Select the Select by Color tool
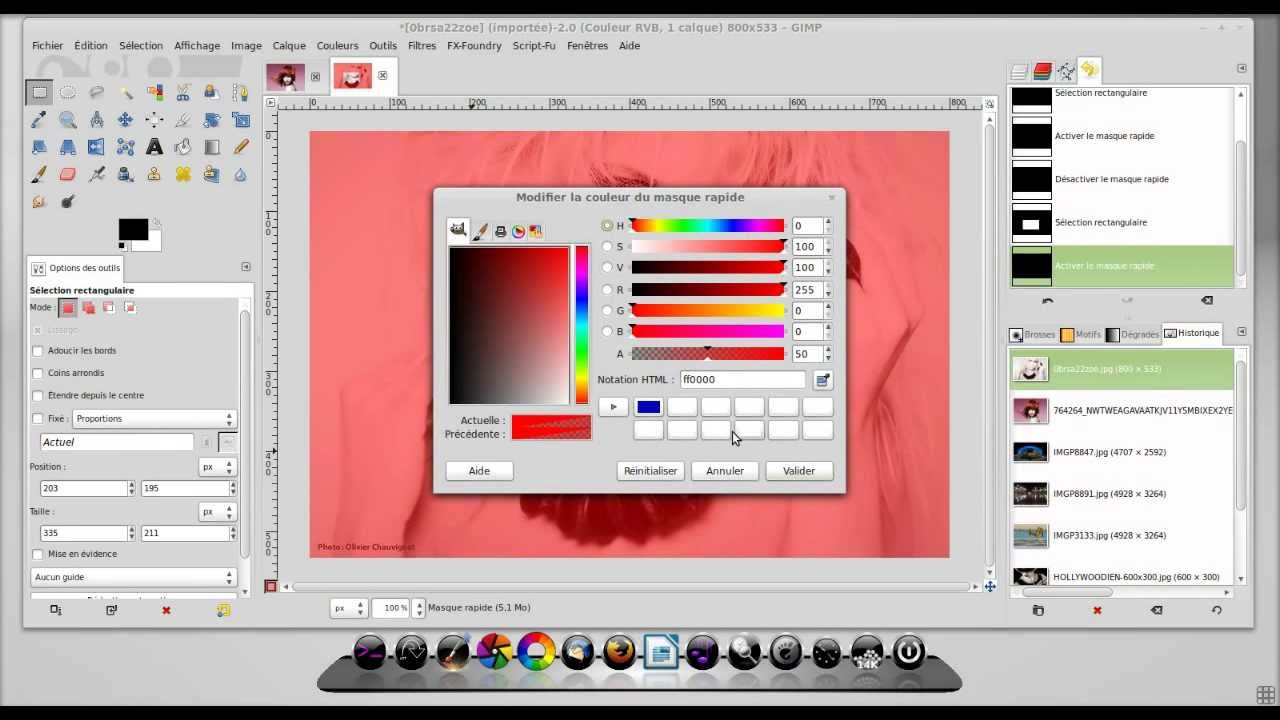This screenshot has width=1280, height=720. click(x=154, y=93)
